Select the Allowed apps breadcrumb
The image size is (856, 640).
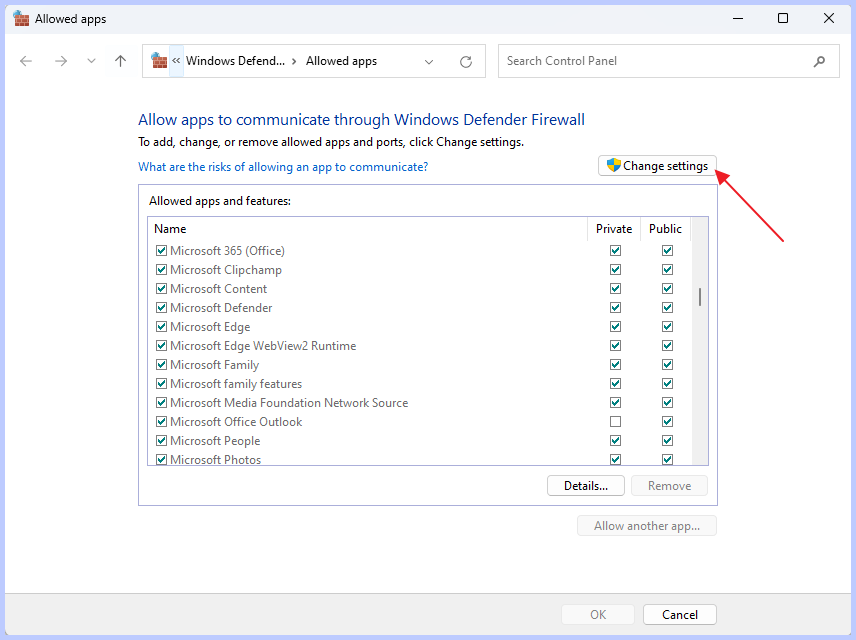(341, 61)
